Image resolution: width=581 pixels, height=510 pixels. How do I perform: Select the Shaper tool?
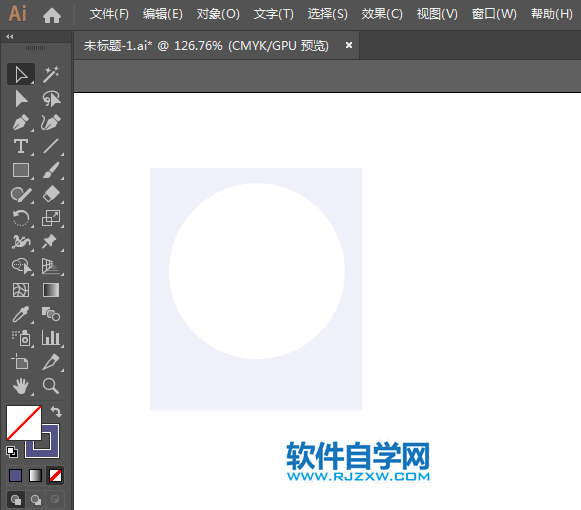click(x=21, y=194)
